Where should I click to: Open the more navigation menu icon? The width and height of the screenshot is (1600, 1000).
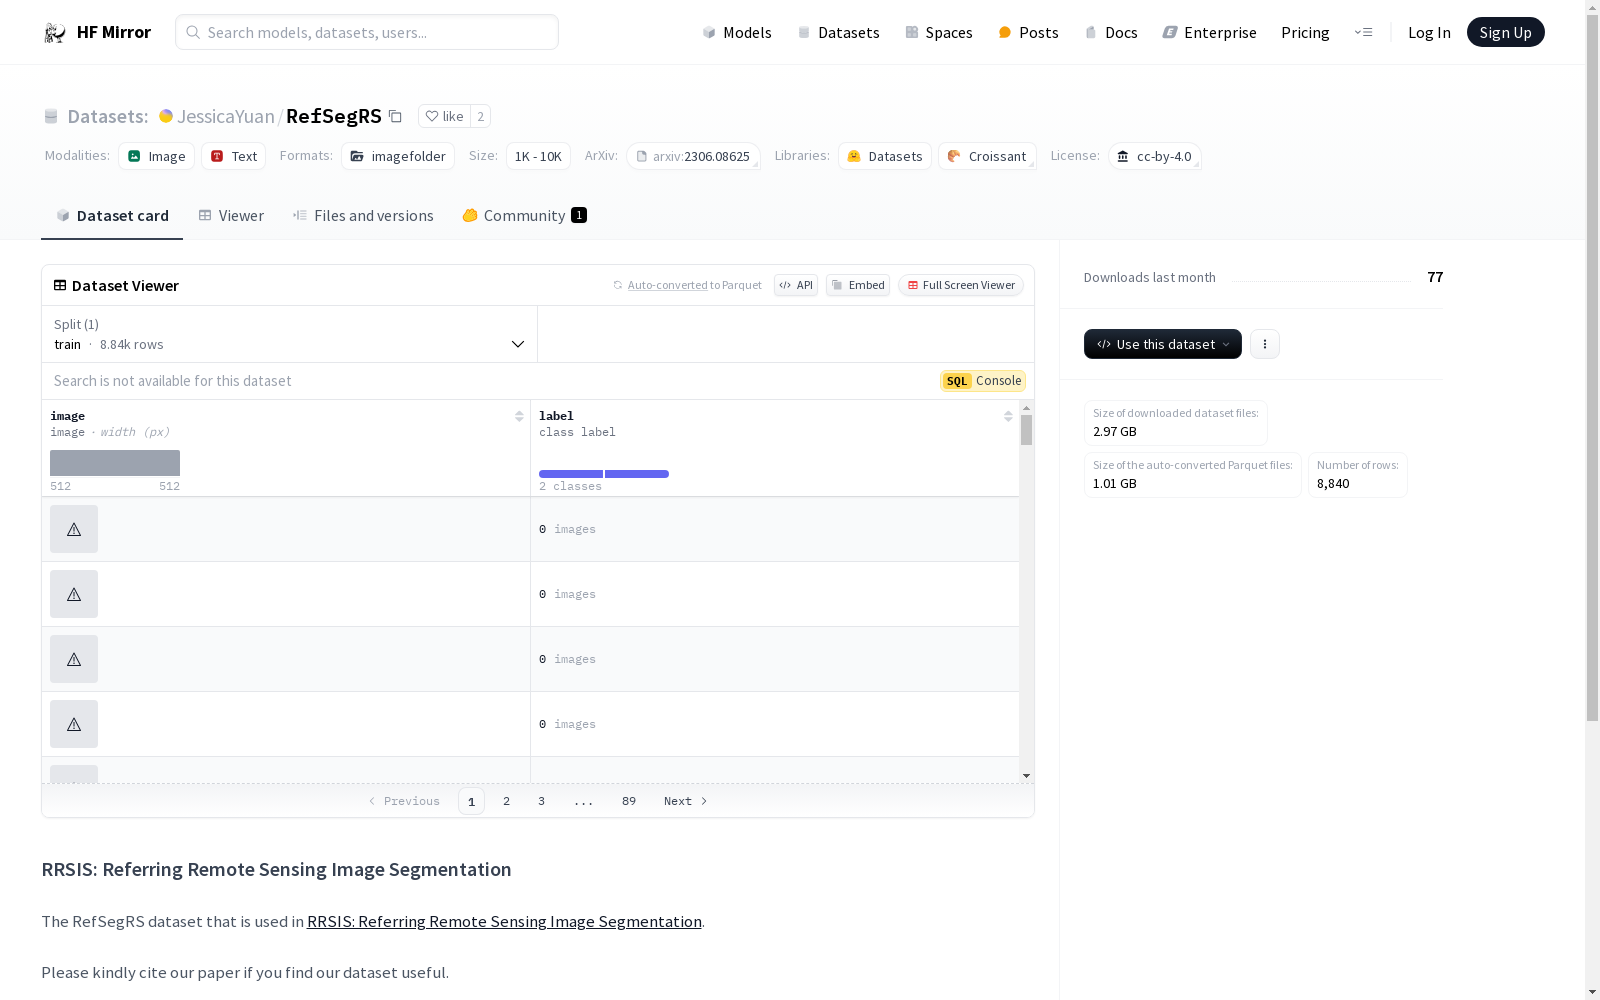click(1363, 32)
